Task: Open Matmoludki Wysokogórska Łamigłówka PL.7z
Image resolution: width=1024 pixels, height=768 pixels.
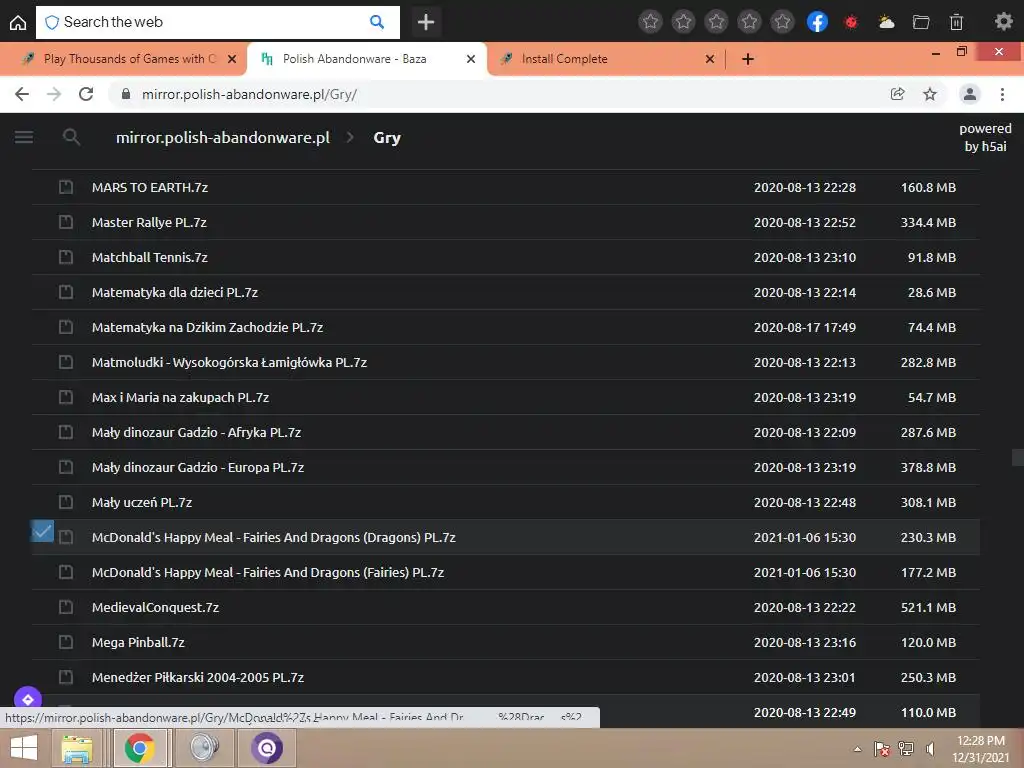Action: [x=505, y=362]
